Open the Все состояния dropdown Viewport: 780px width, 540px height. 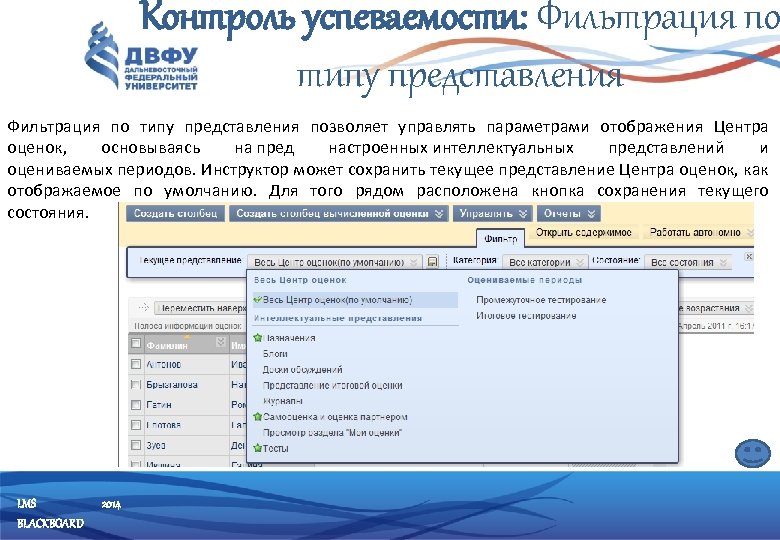click(688, 262)
